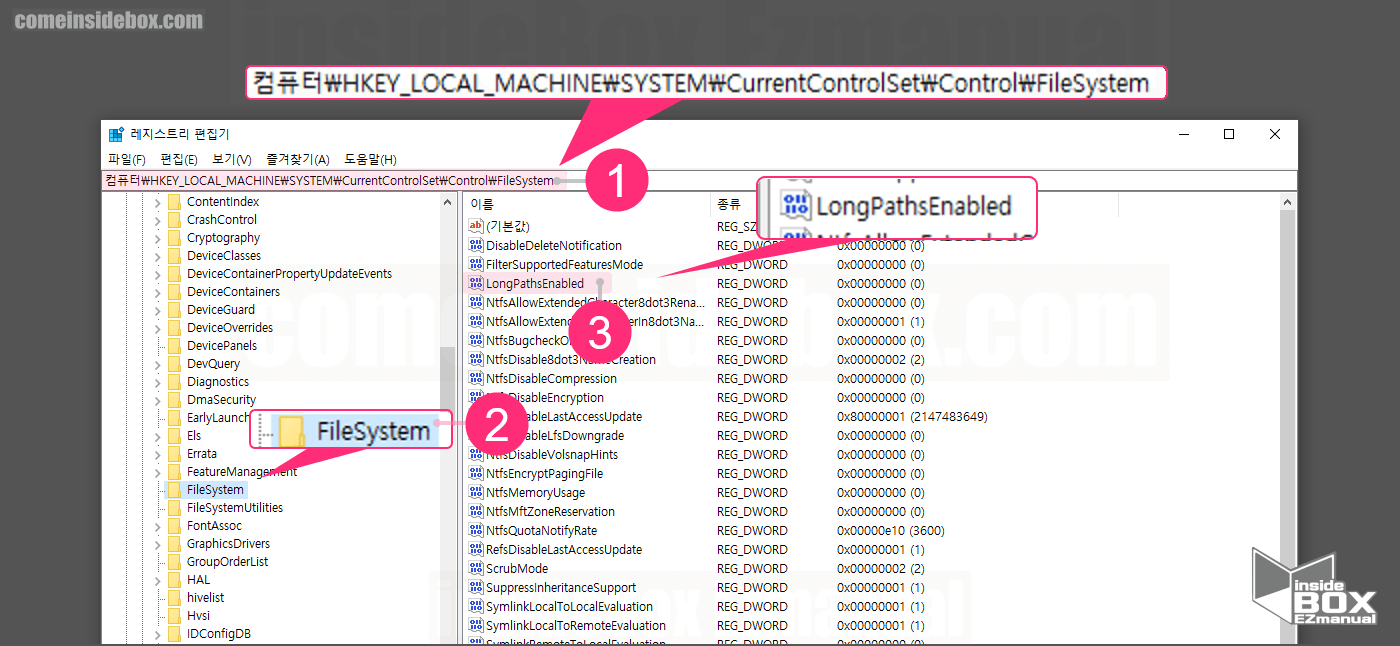
Task: Click the HAL folder icon
Action: click(174, 580)
